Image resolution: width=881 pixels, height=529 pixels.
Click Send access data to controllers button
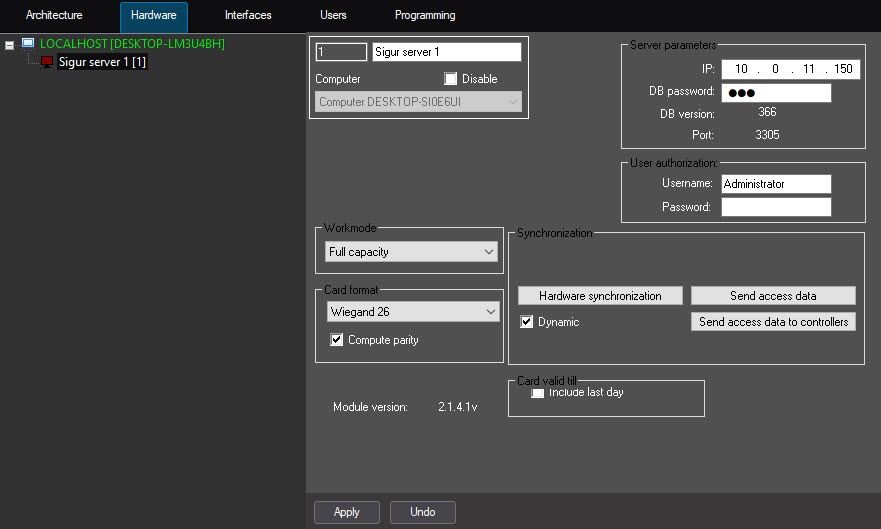point(773,322)
